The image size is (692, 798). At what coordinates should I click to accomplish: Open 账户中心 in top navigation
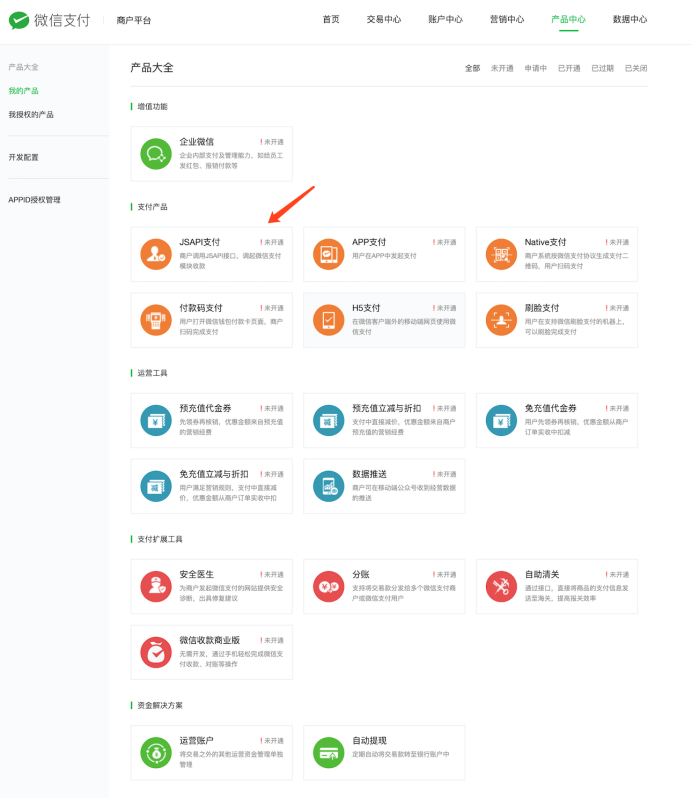tap(446, 19)
